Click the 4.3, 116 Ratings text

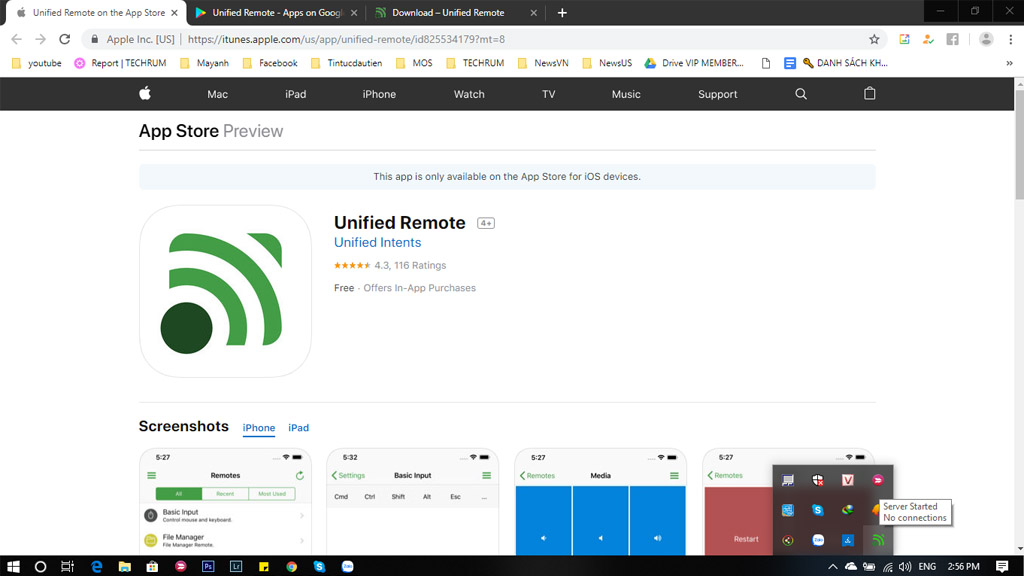(410, 265)
